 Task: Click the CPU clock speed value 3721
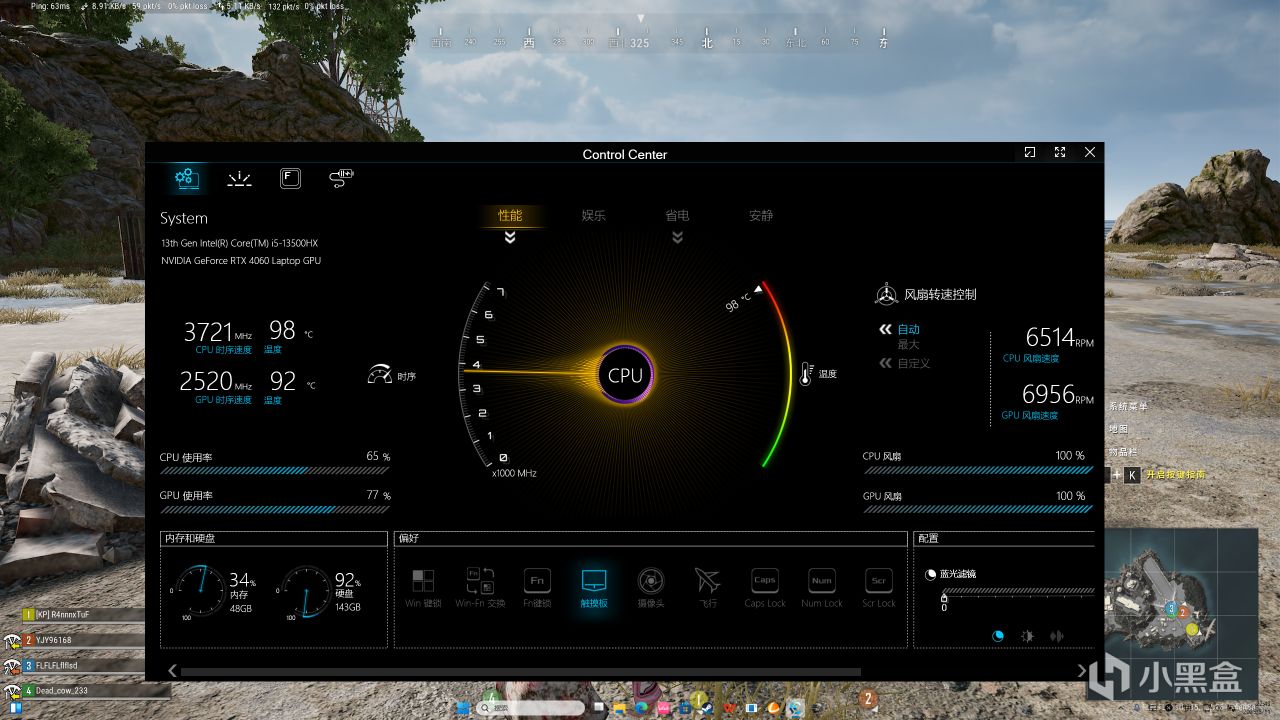click(207, 332)
